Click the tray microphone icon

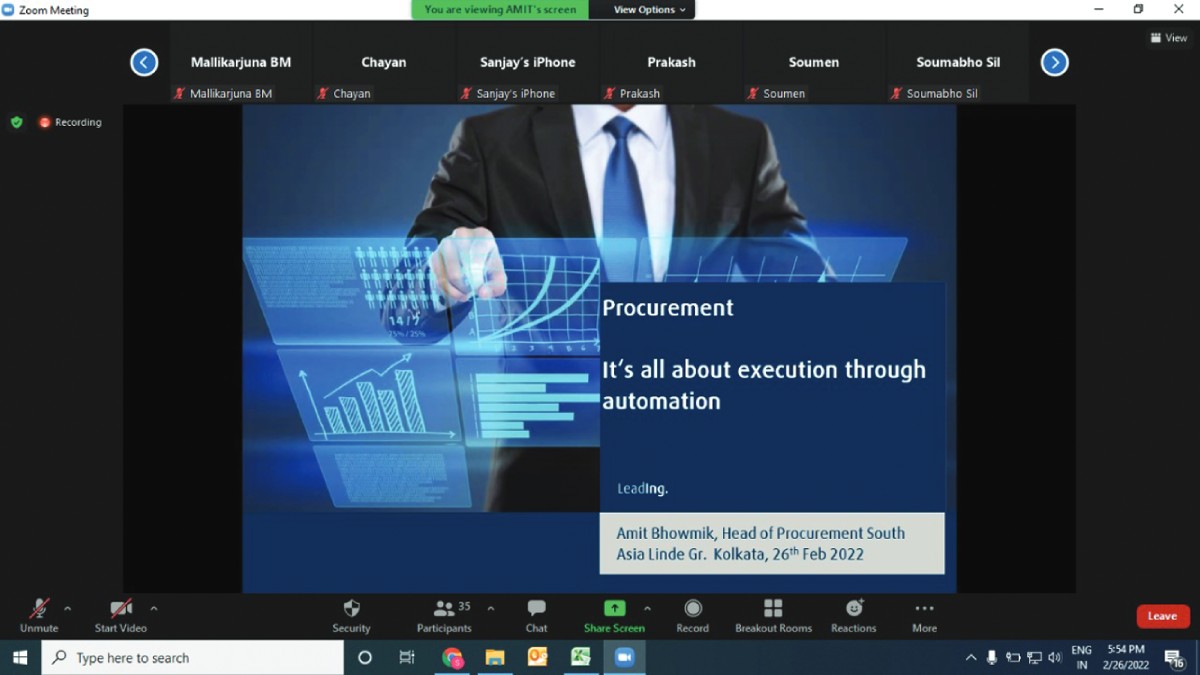[x=992, y=657]
